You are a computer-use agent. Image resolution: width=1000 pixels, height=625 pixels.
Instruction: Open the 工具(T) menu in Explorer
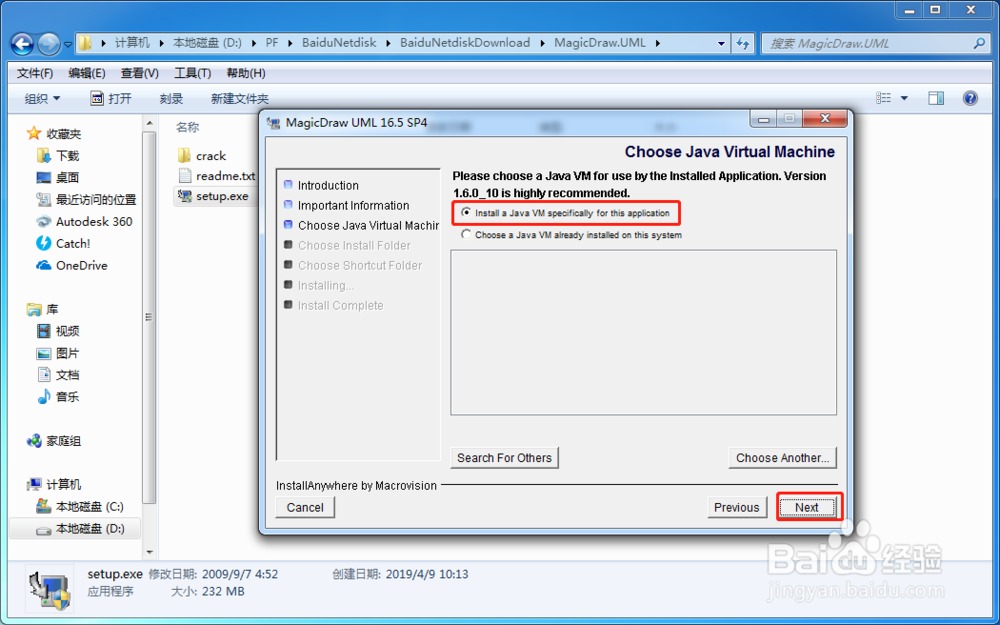[193, 73]
